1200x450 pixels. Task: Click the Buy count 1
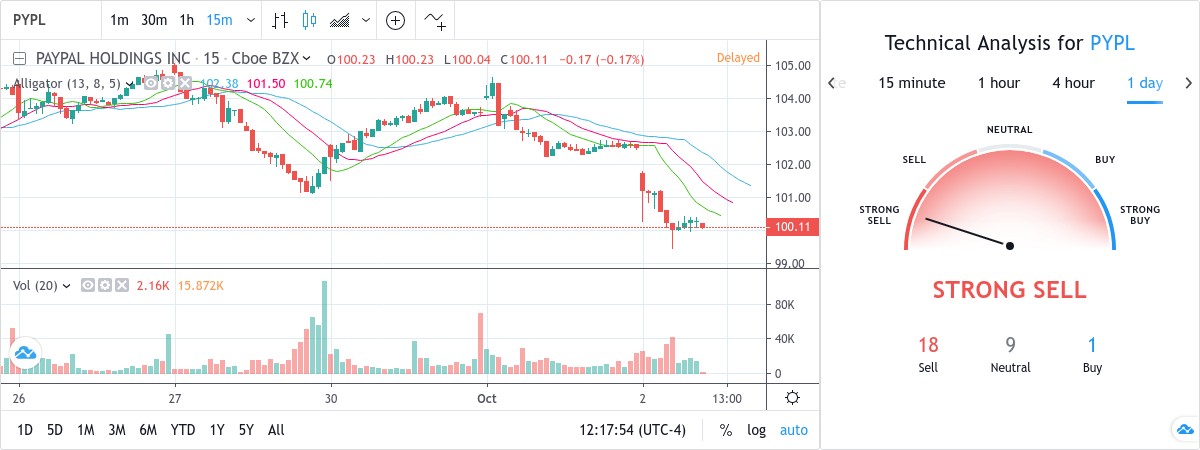(x=1092, y=346)
